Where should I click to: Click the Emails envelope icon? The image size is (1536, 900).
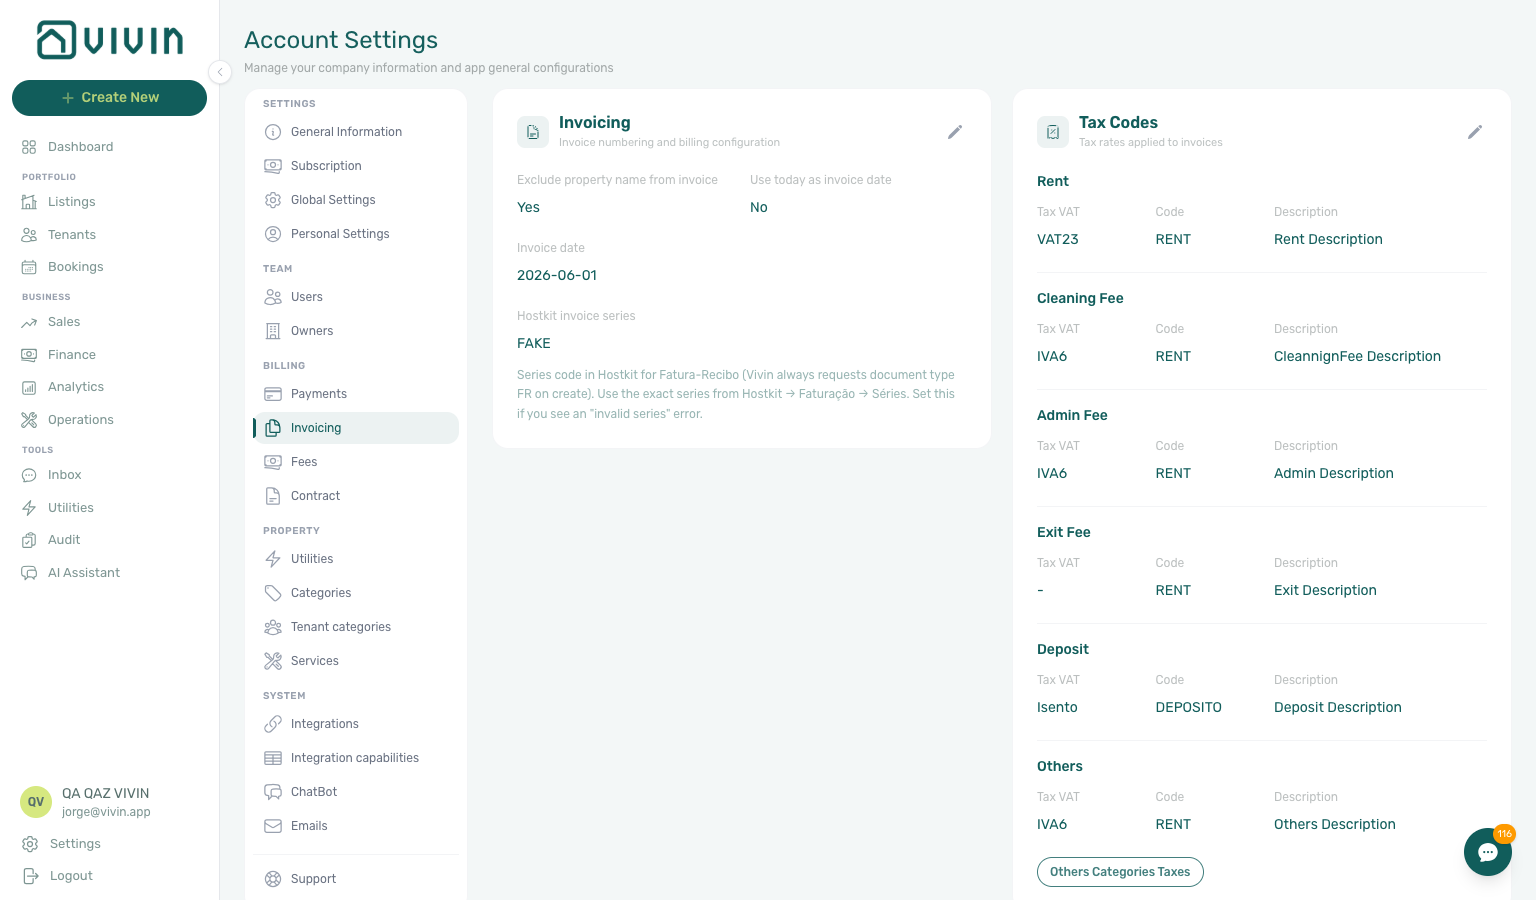[273, 826]
